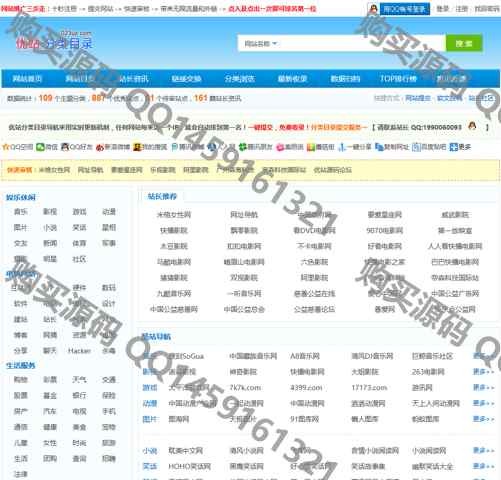Click 天气 under 生活服务

coord(79,380)
